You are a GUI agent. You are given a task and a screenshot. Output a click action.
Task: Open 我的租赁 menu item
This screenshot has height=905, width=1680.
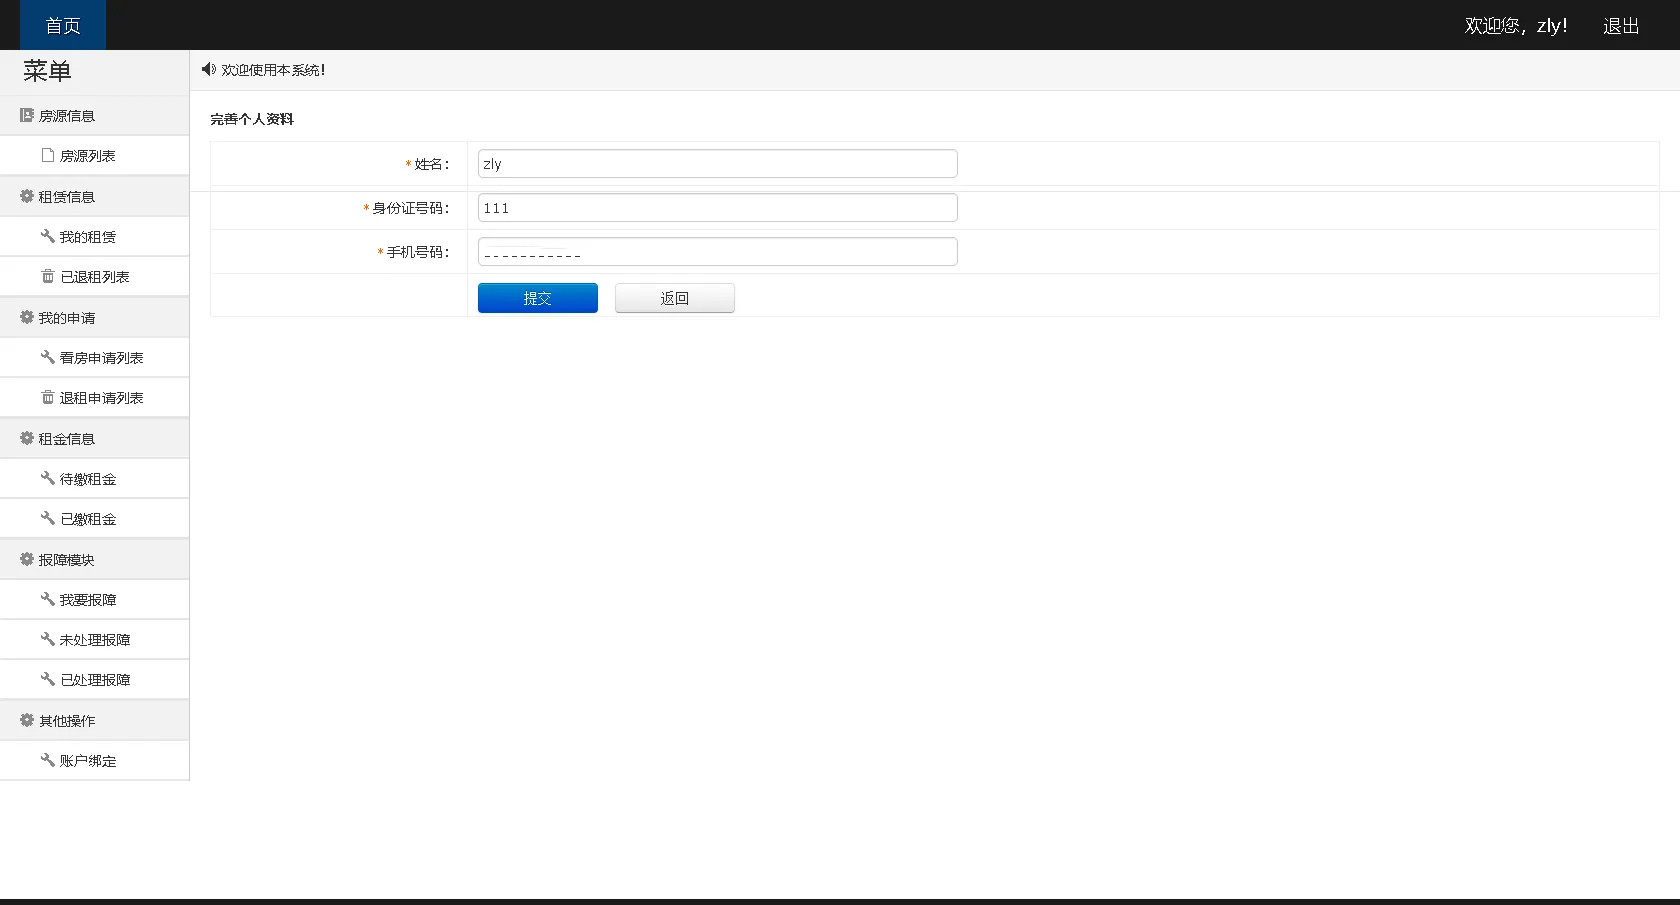(x=94, y=237)
